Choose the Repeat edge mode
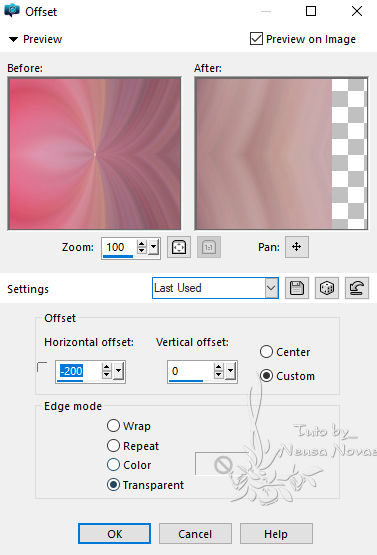The height and width of the screenshot is (555, 377). click(113, 445)
